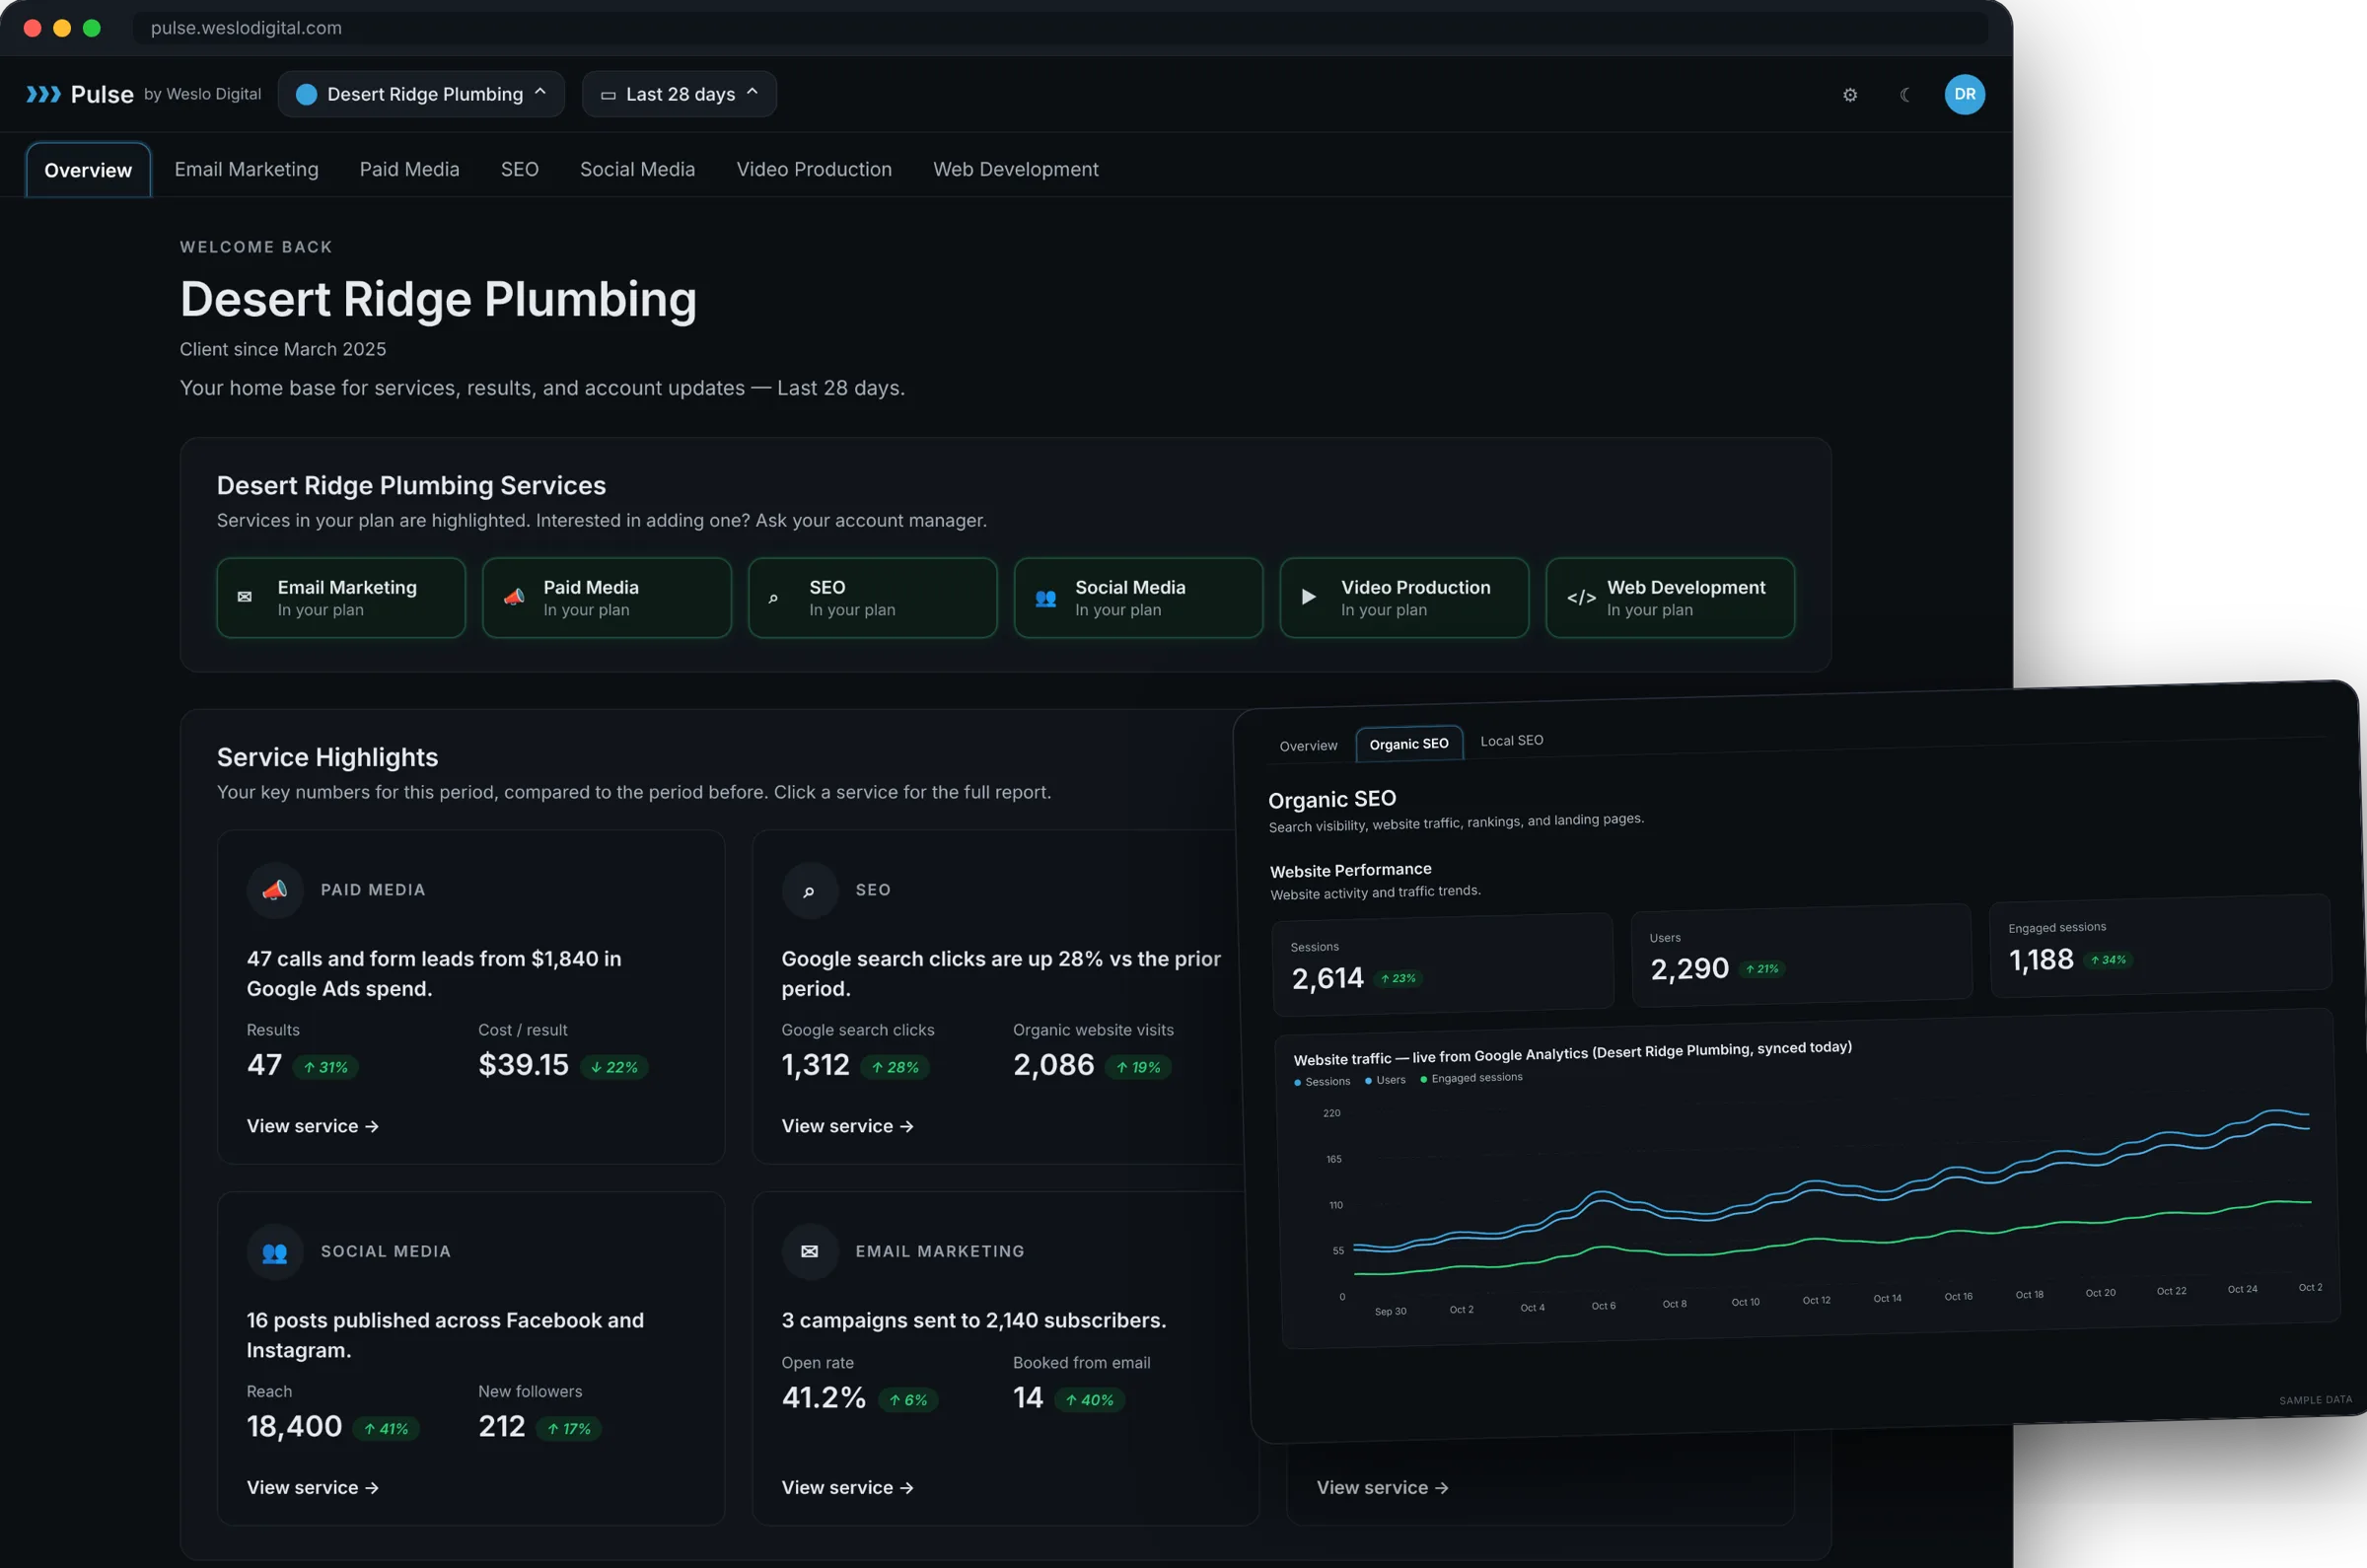Click blue dot icon beside Desert Ridge Plumbing

[x=307, y=94]
